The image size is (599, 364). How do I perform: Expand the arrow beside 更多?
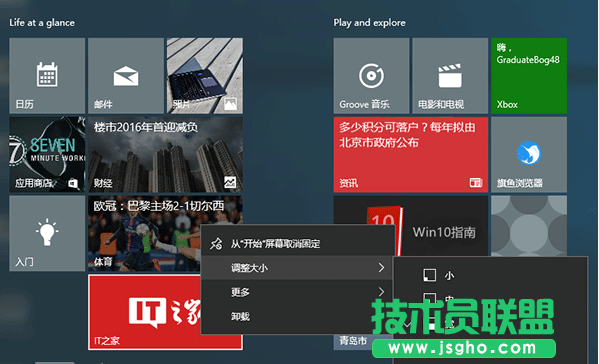click(381, 292)
